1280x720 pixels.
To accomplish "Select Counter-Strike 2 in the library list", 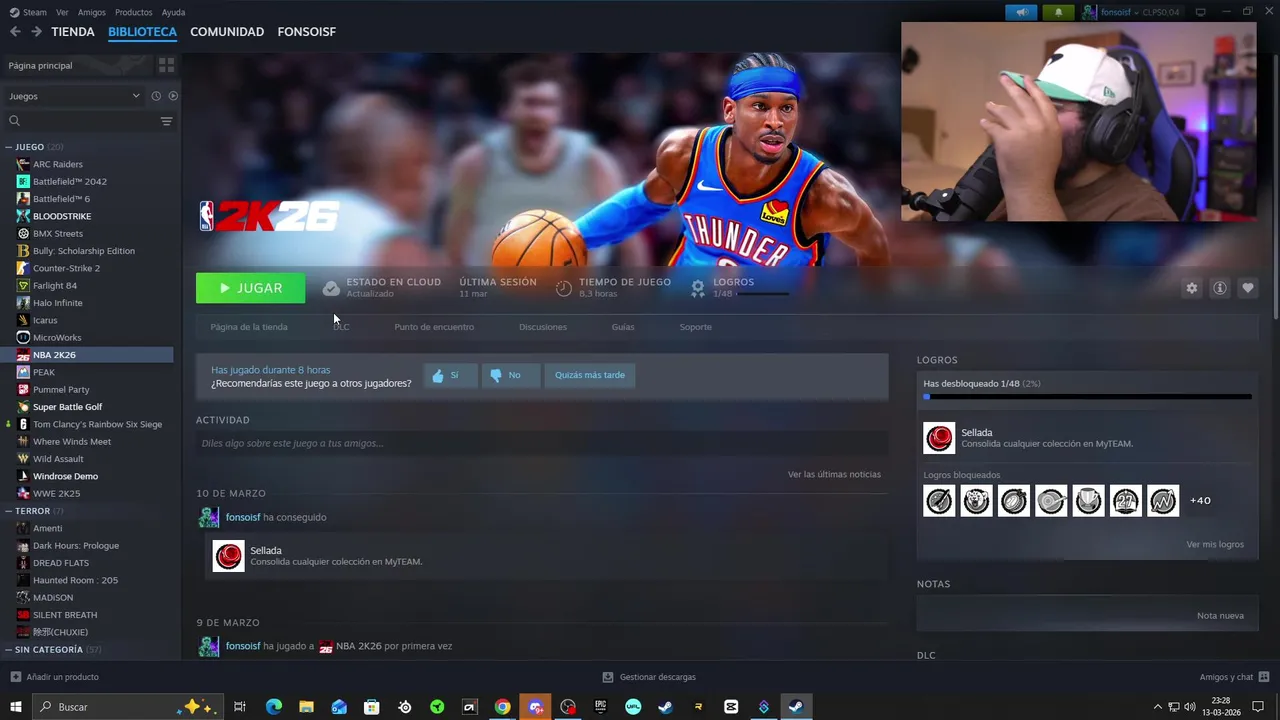I will click(x=66, y=268).
